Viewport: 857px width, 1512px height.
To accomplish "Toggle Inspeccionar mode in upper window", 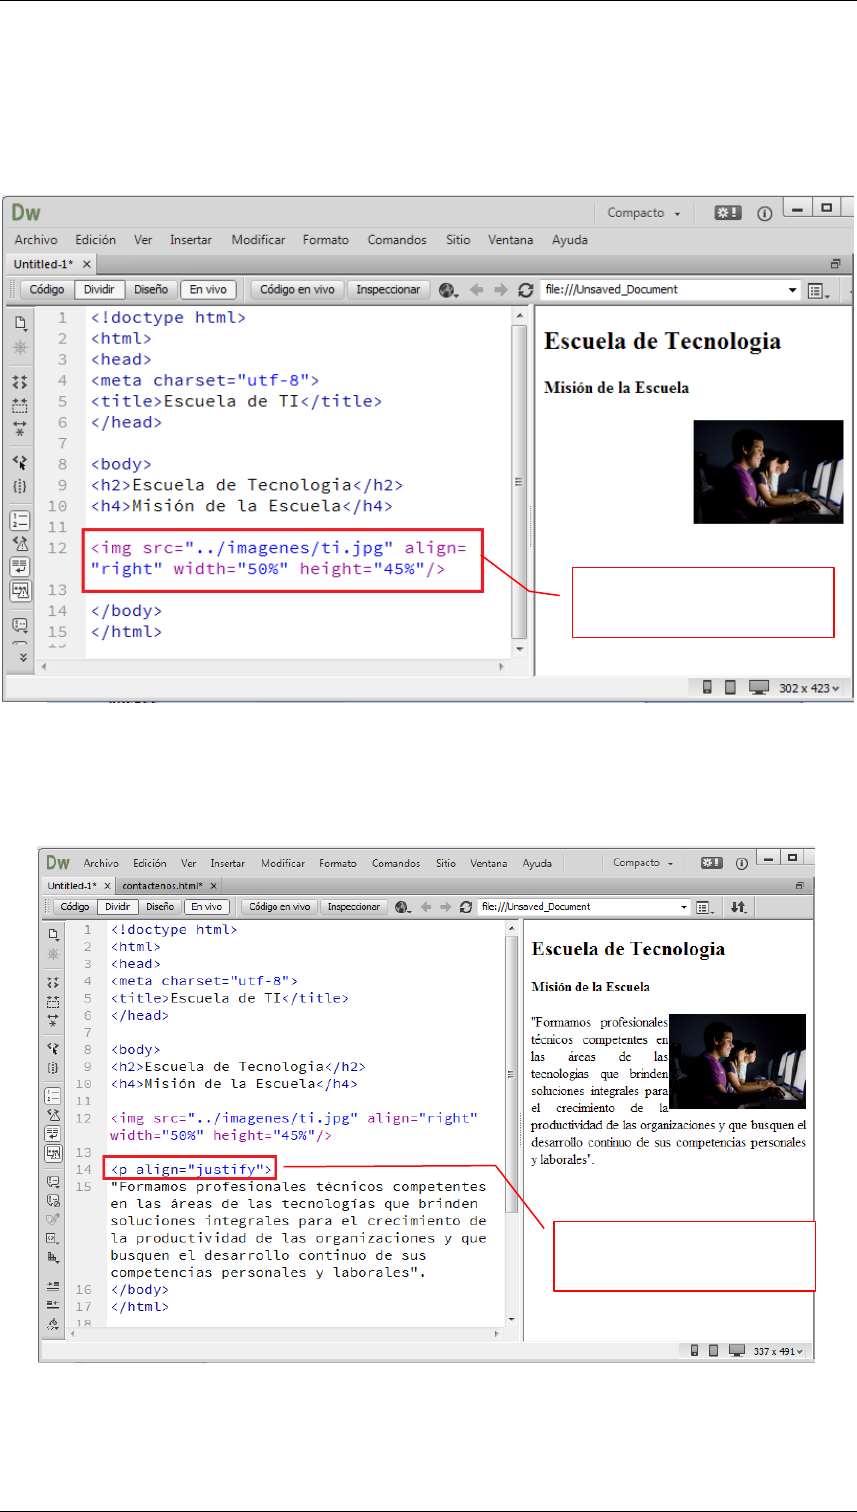I will (389, 290).
